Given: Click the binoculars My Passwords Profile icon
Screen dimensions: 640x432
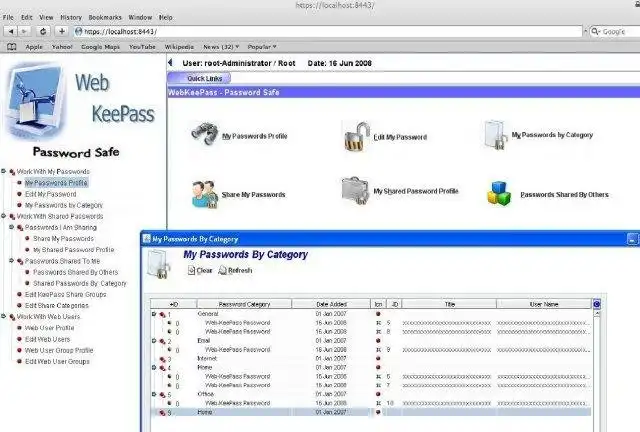Looking at the screenshot, I should click(205, 133).
